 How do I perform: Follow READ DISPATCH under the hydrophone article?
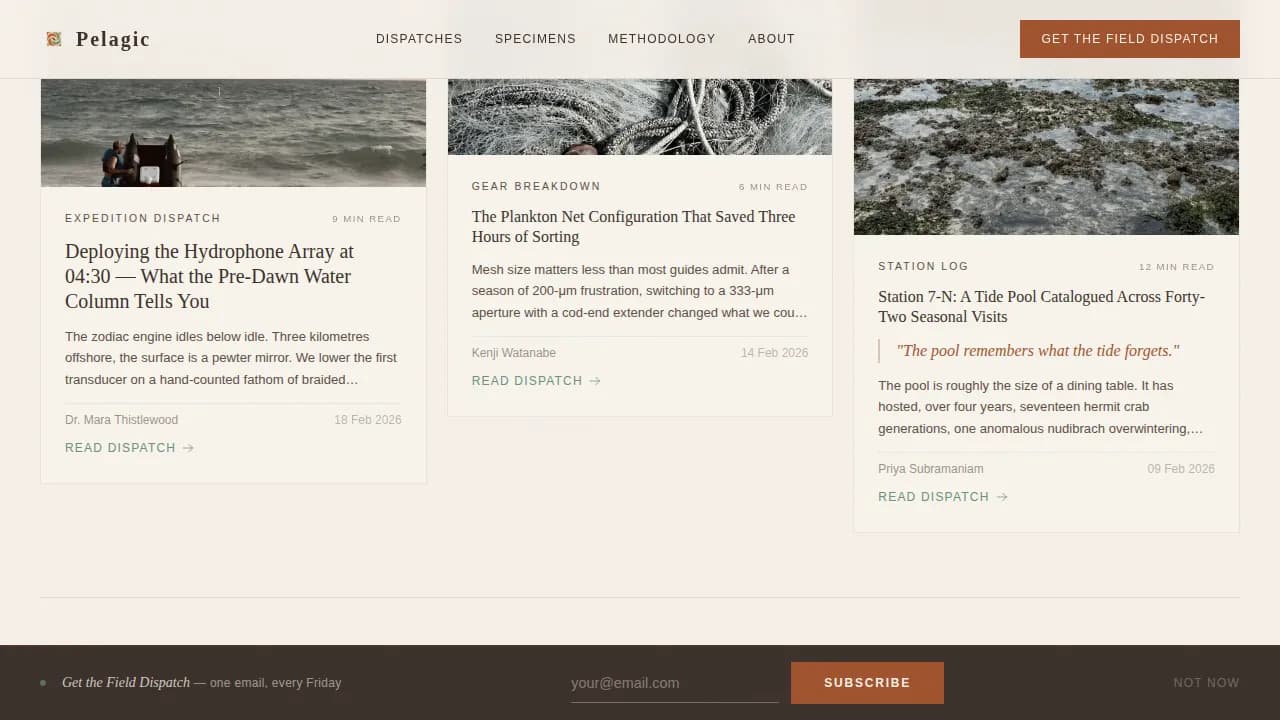click(120, 448)
